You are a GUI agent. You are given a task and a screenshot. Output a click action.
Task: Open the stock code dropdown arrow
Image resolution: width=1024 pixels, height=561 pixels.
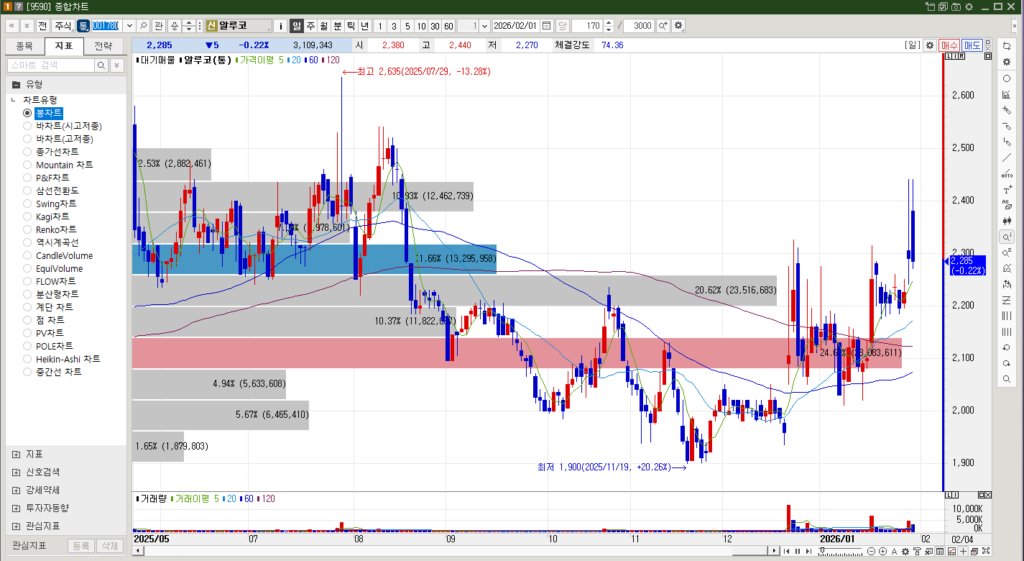click(x=128, y=25)
